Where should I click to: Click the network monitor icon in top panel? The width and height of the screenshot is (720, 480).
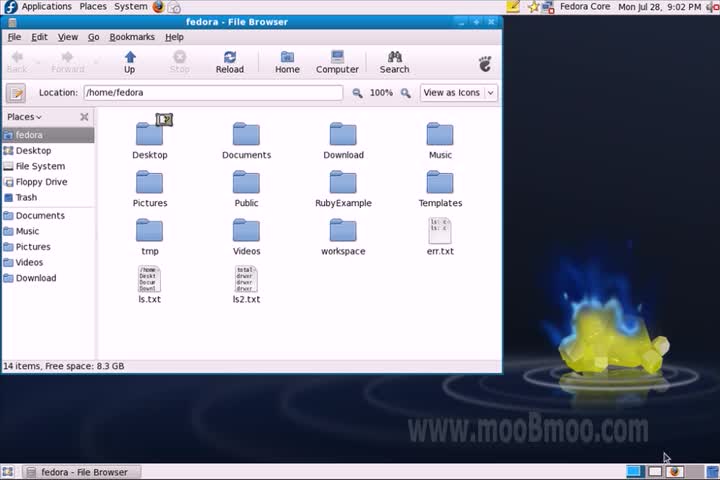click(548, 7)
